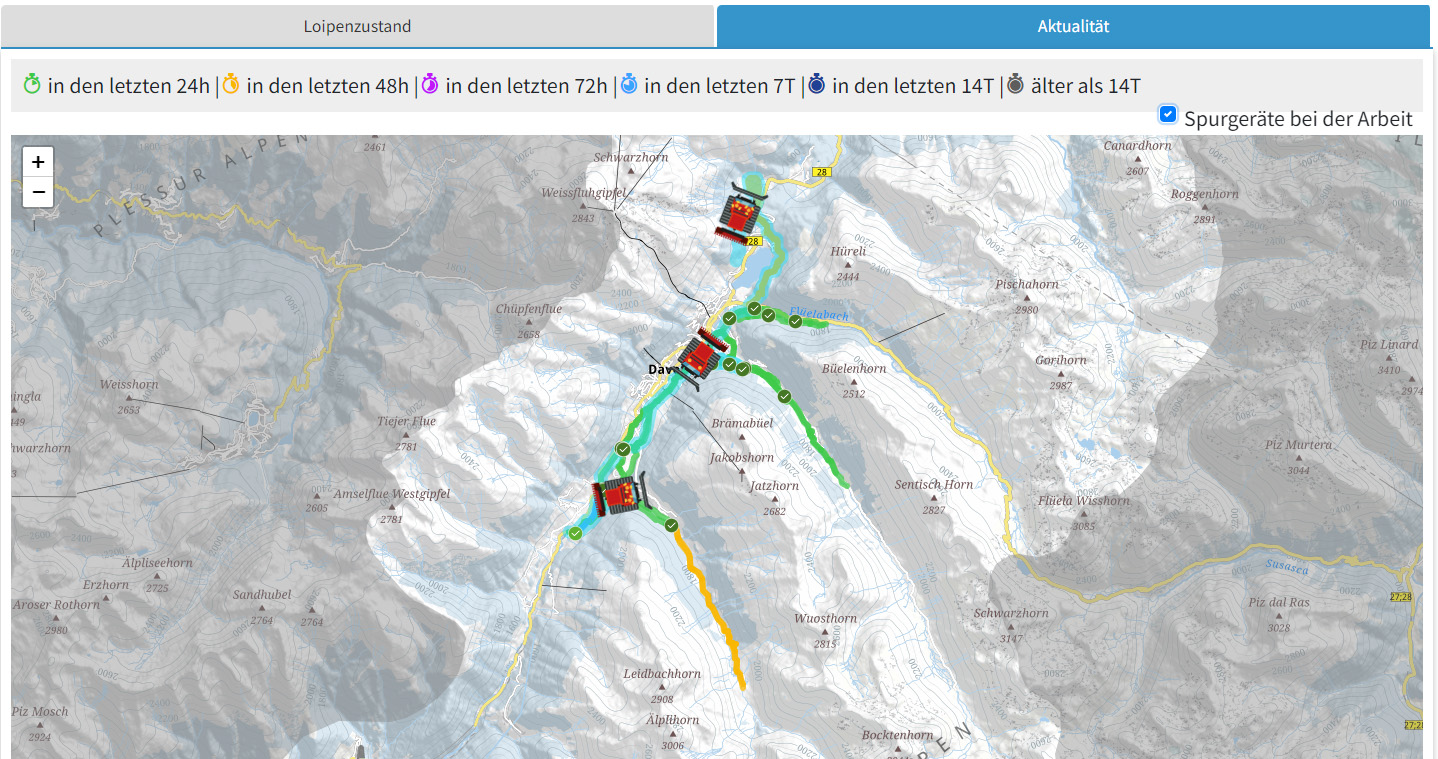Click gray stopwatch icon for älter als 14T
The width and height of the screenshot is (1438, 759).
1015,85
